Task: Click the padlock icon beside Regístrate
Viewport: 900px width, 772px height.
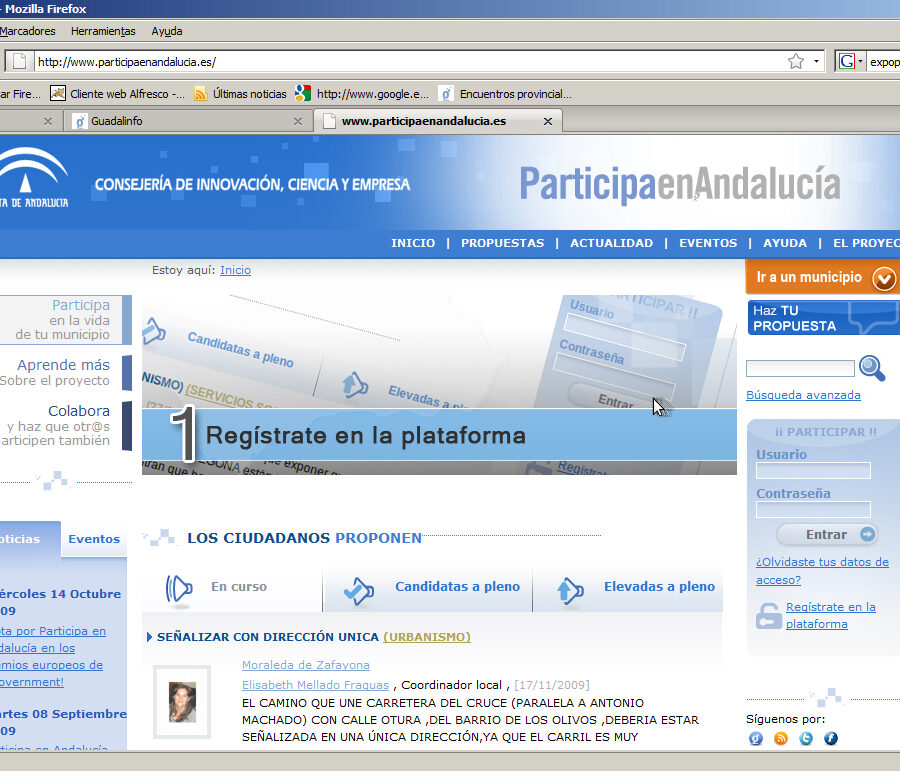Action: point(768,616)
